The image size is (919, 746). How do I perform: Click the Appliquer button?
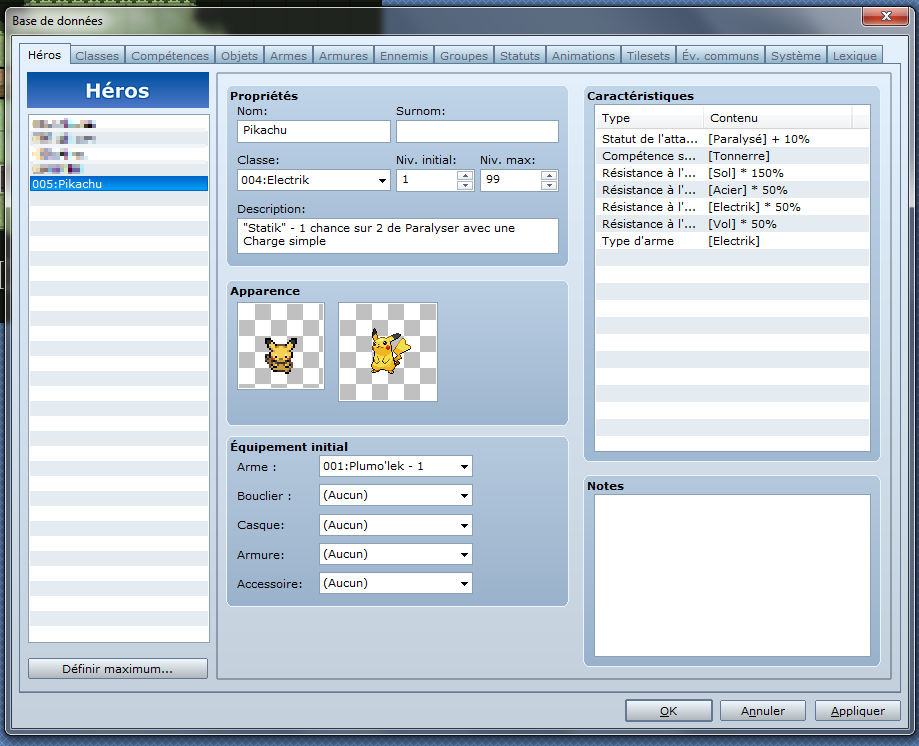(857, 711)
